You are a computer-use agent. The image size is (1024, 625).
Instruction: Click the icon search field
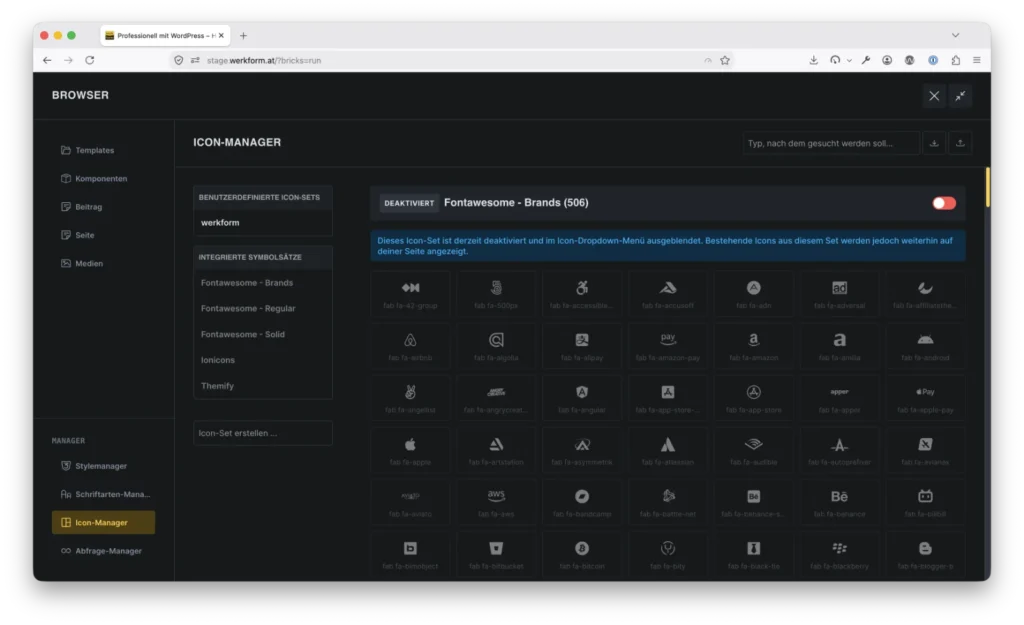[x=831, y=143]
